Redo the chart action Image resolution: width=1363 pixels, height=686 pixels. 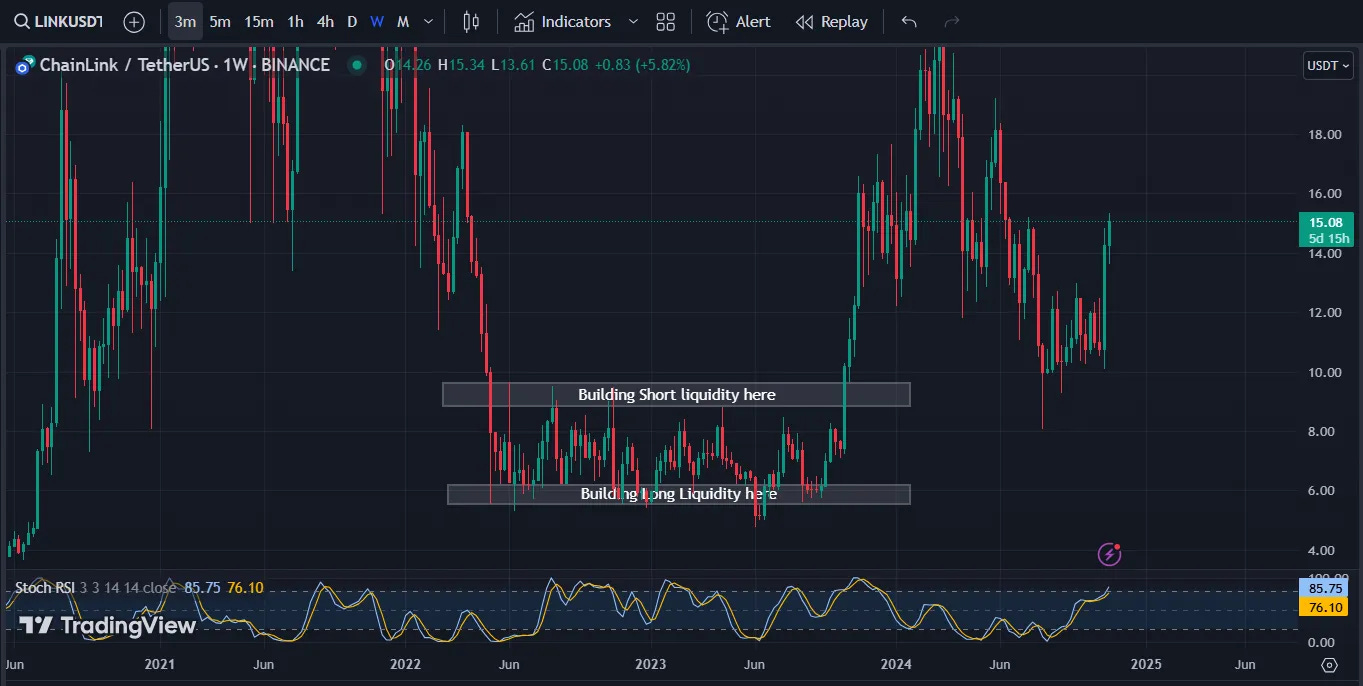[x=952, y=21]
